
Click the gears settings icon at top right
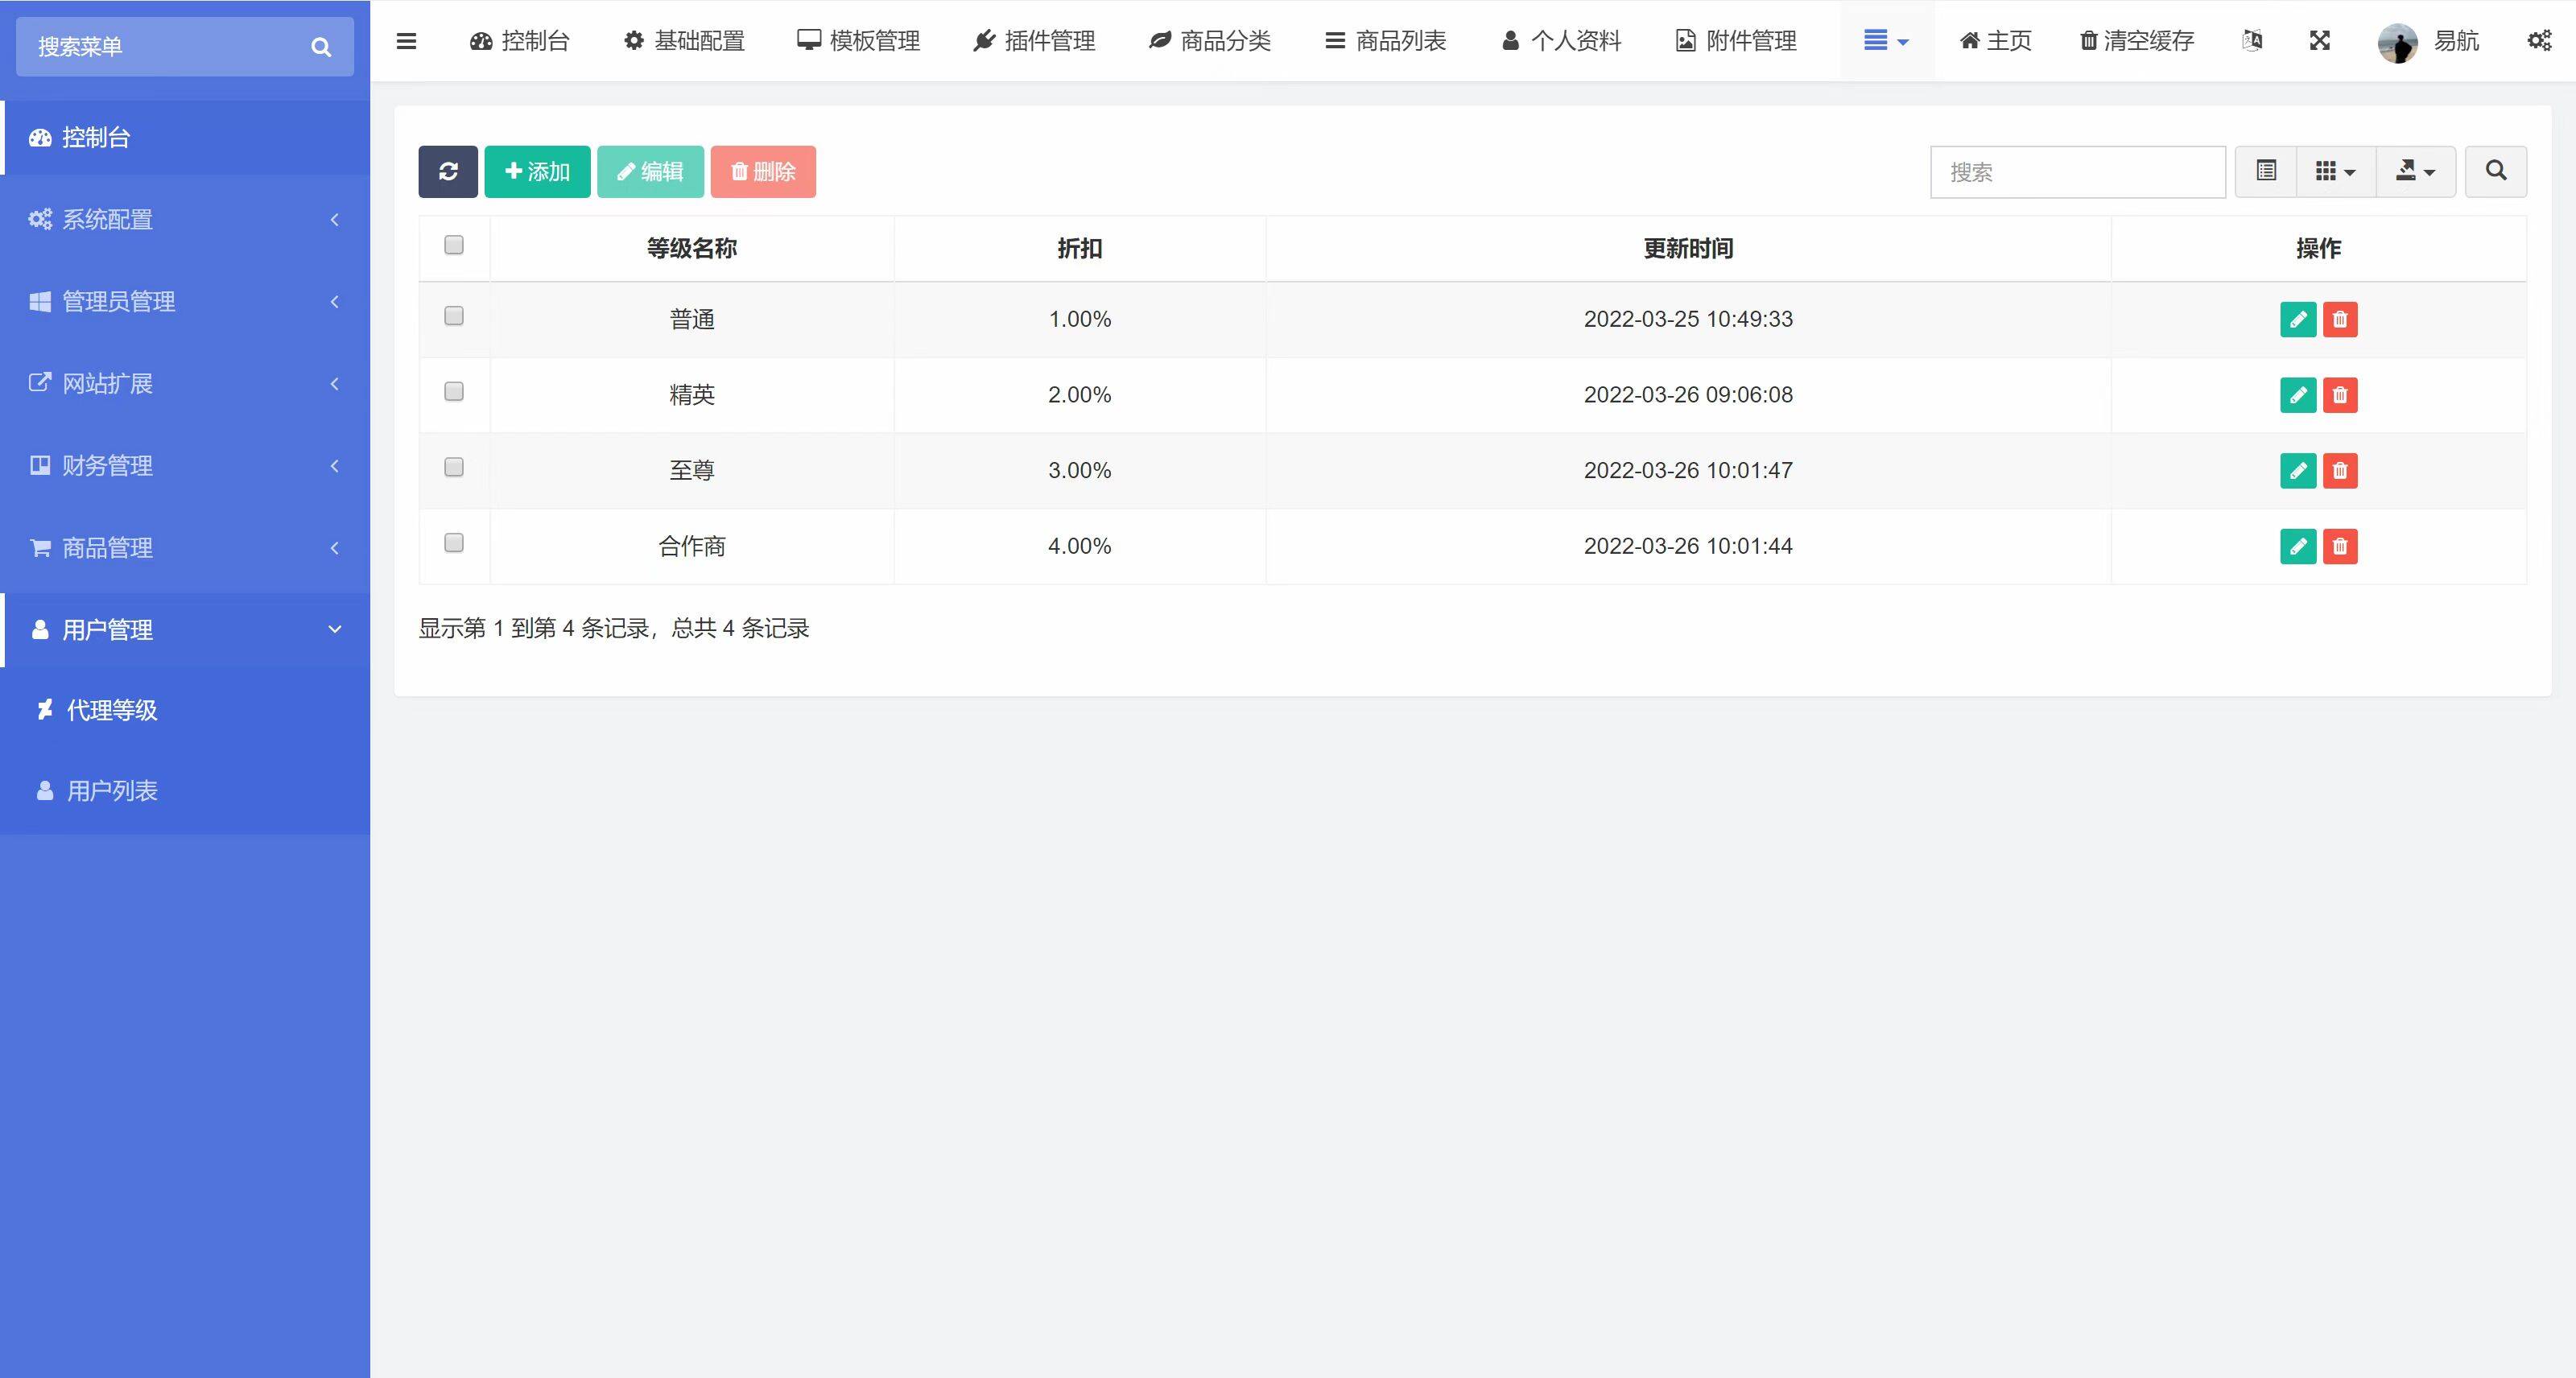pyautogui.click(x=2539, y=41)
